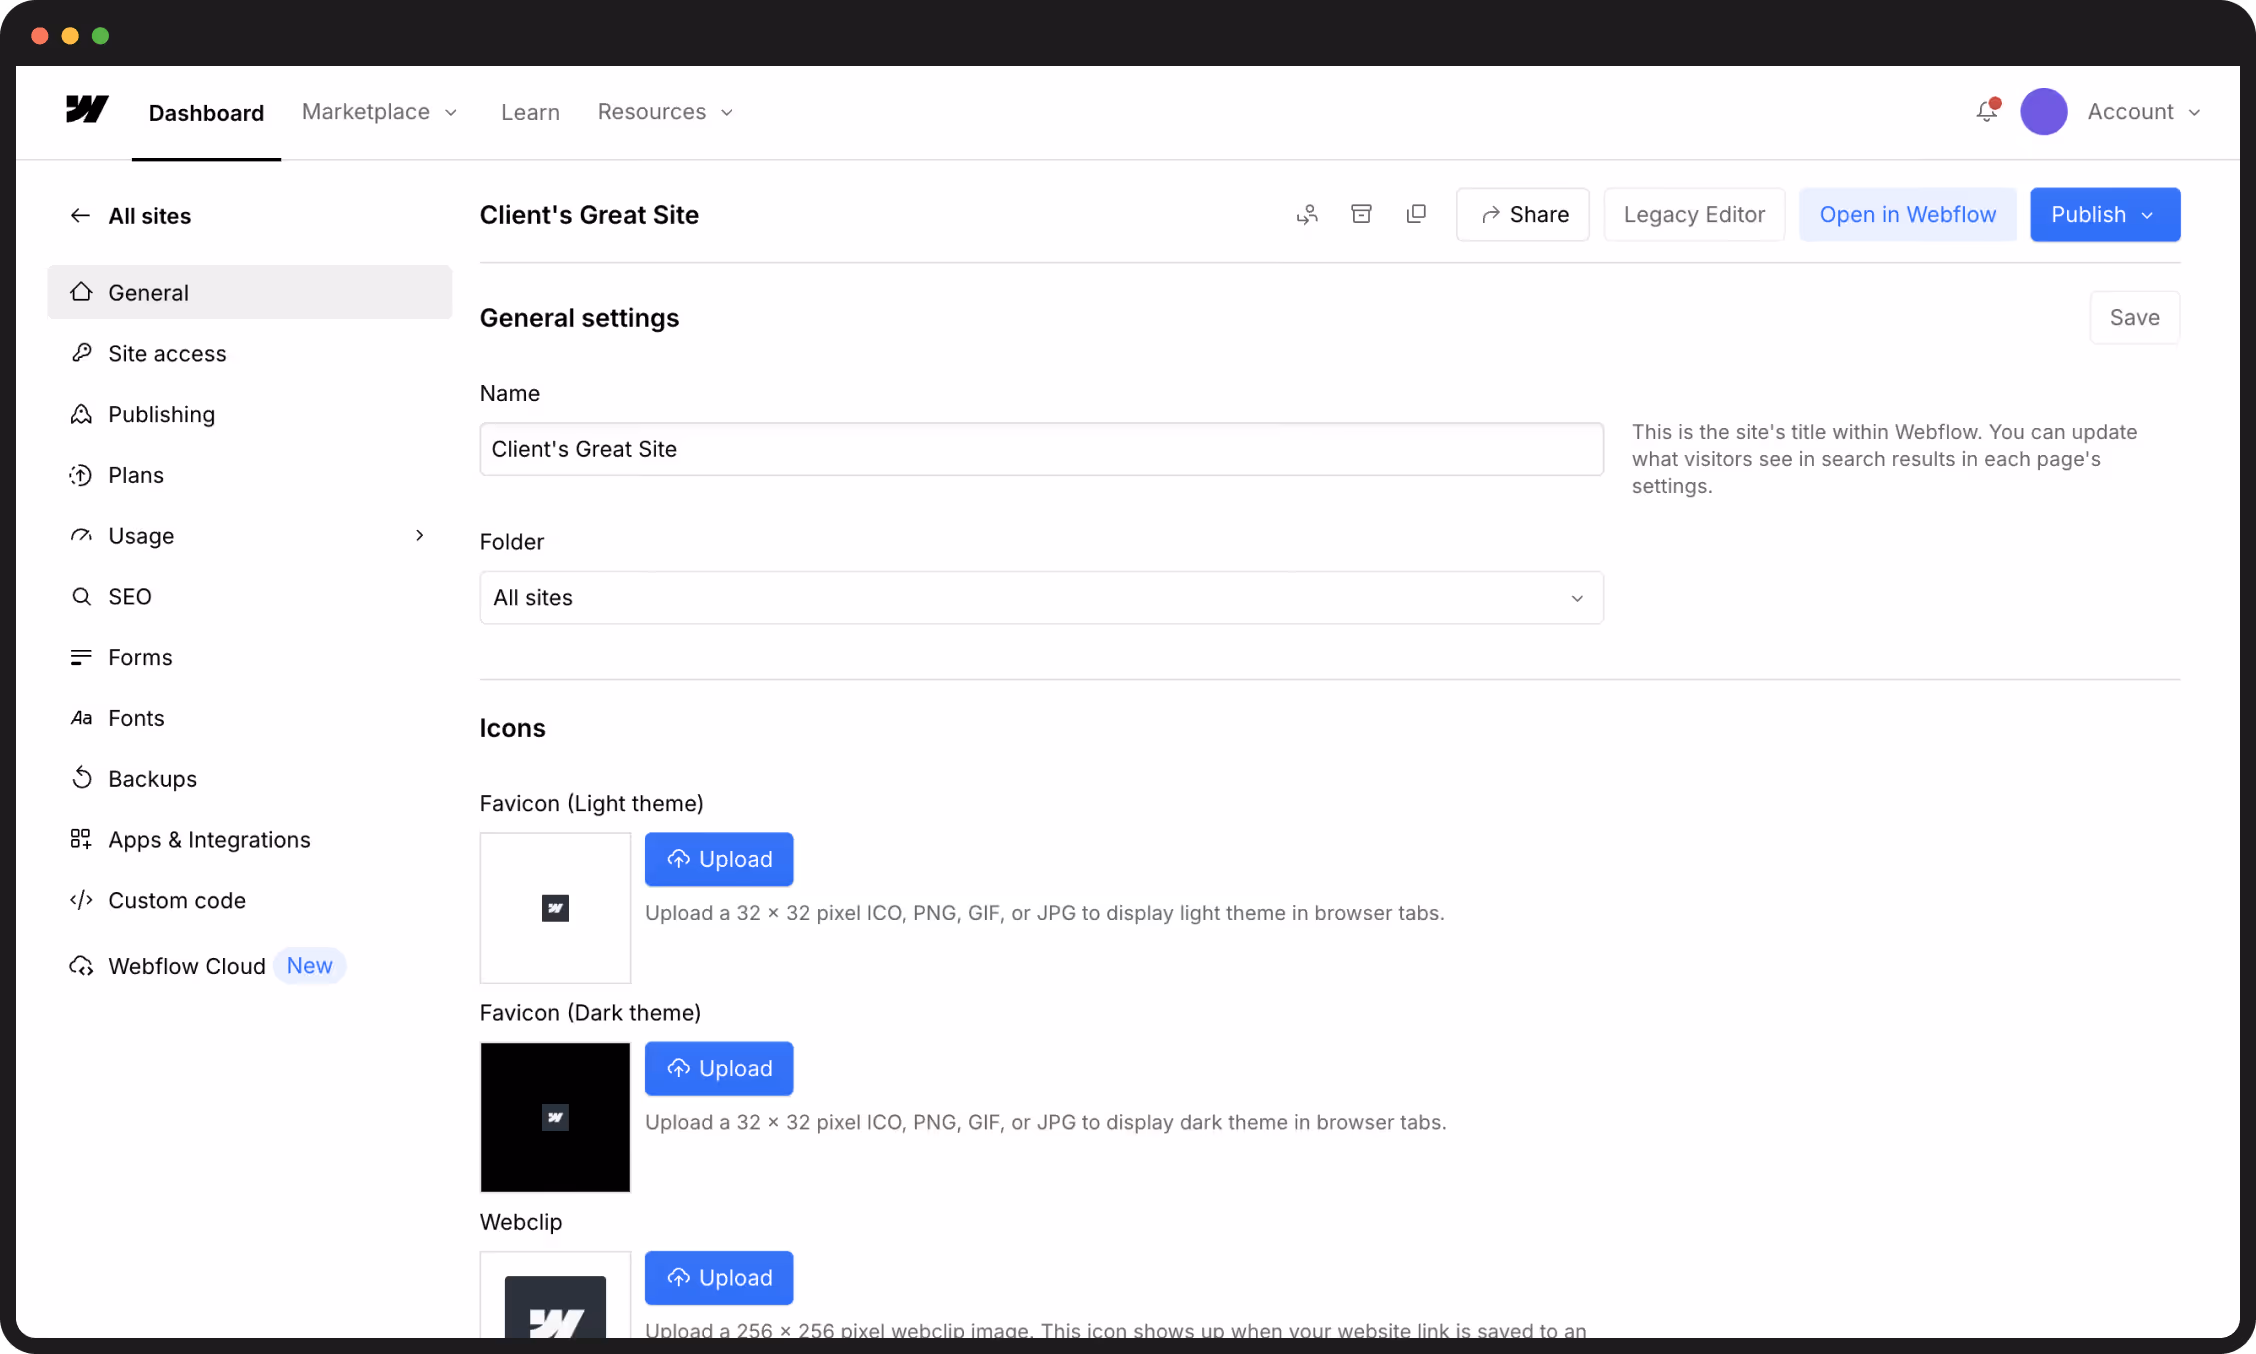Archive the site using the archive icon

click(1361, 214)
